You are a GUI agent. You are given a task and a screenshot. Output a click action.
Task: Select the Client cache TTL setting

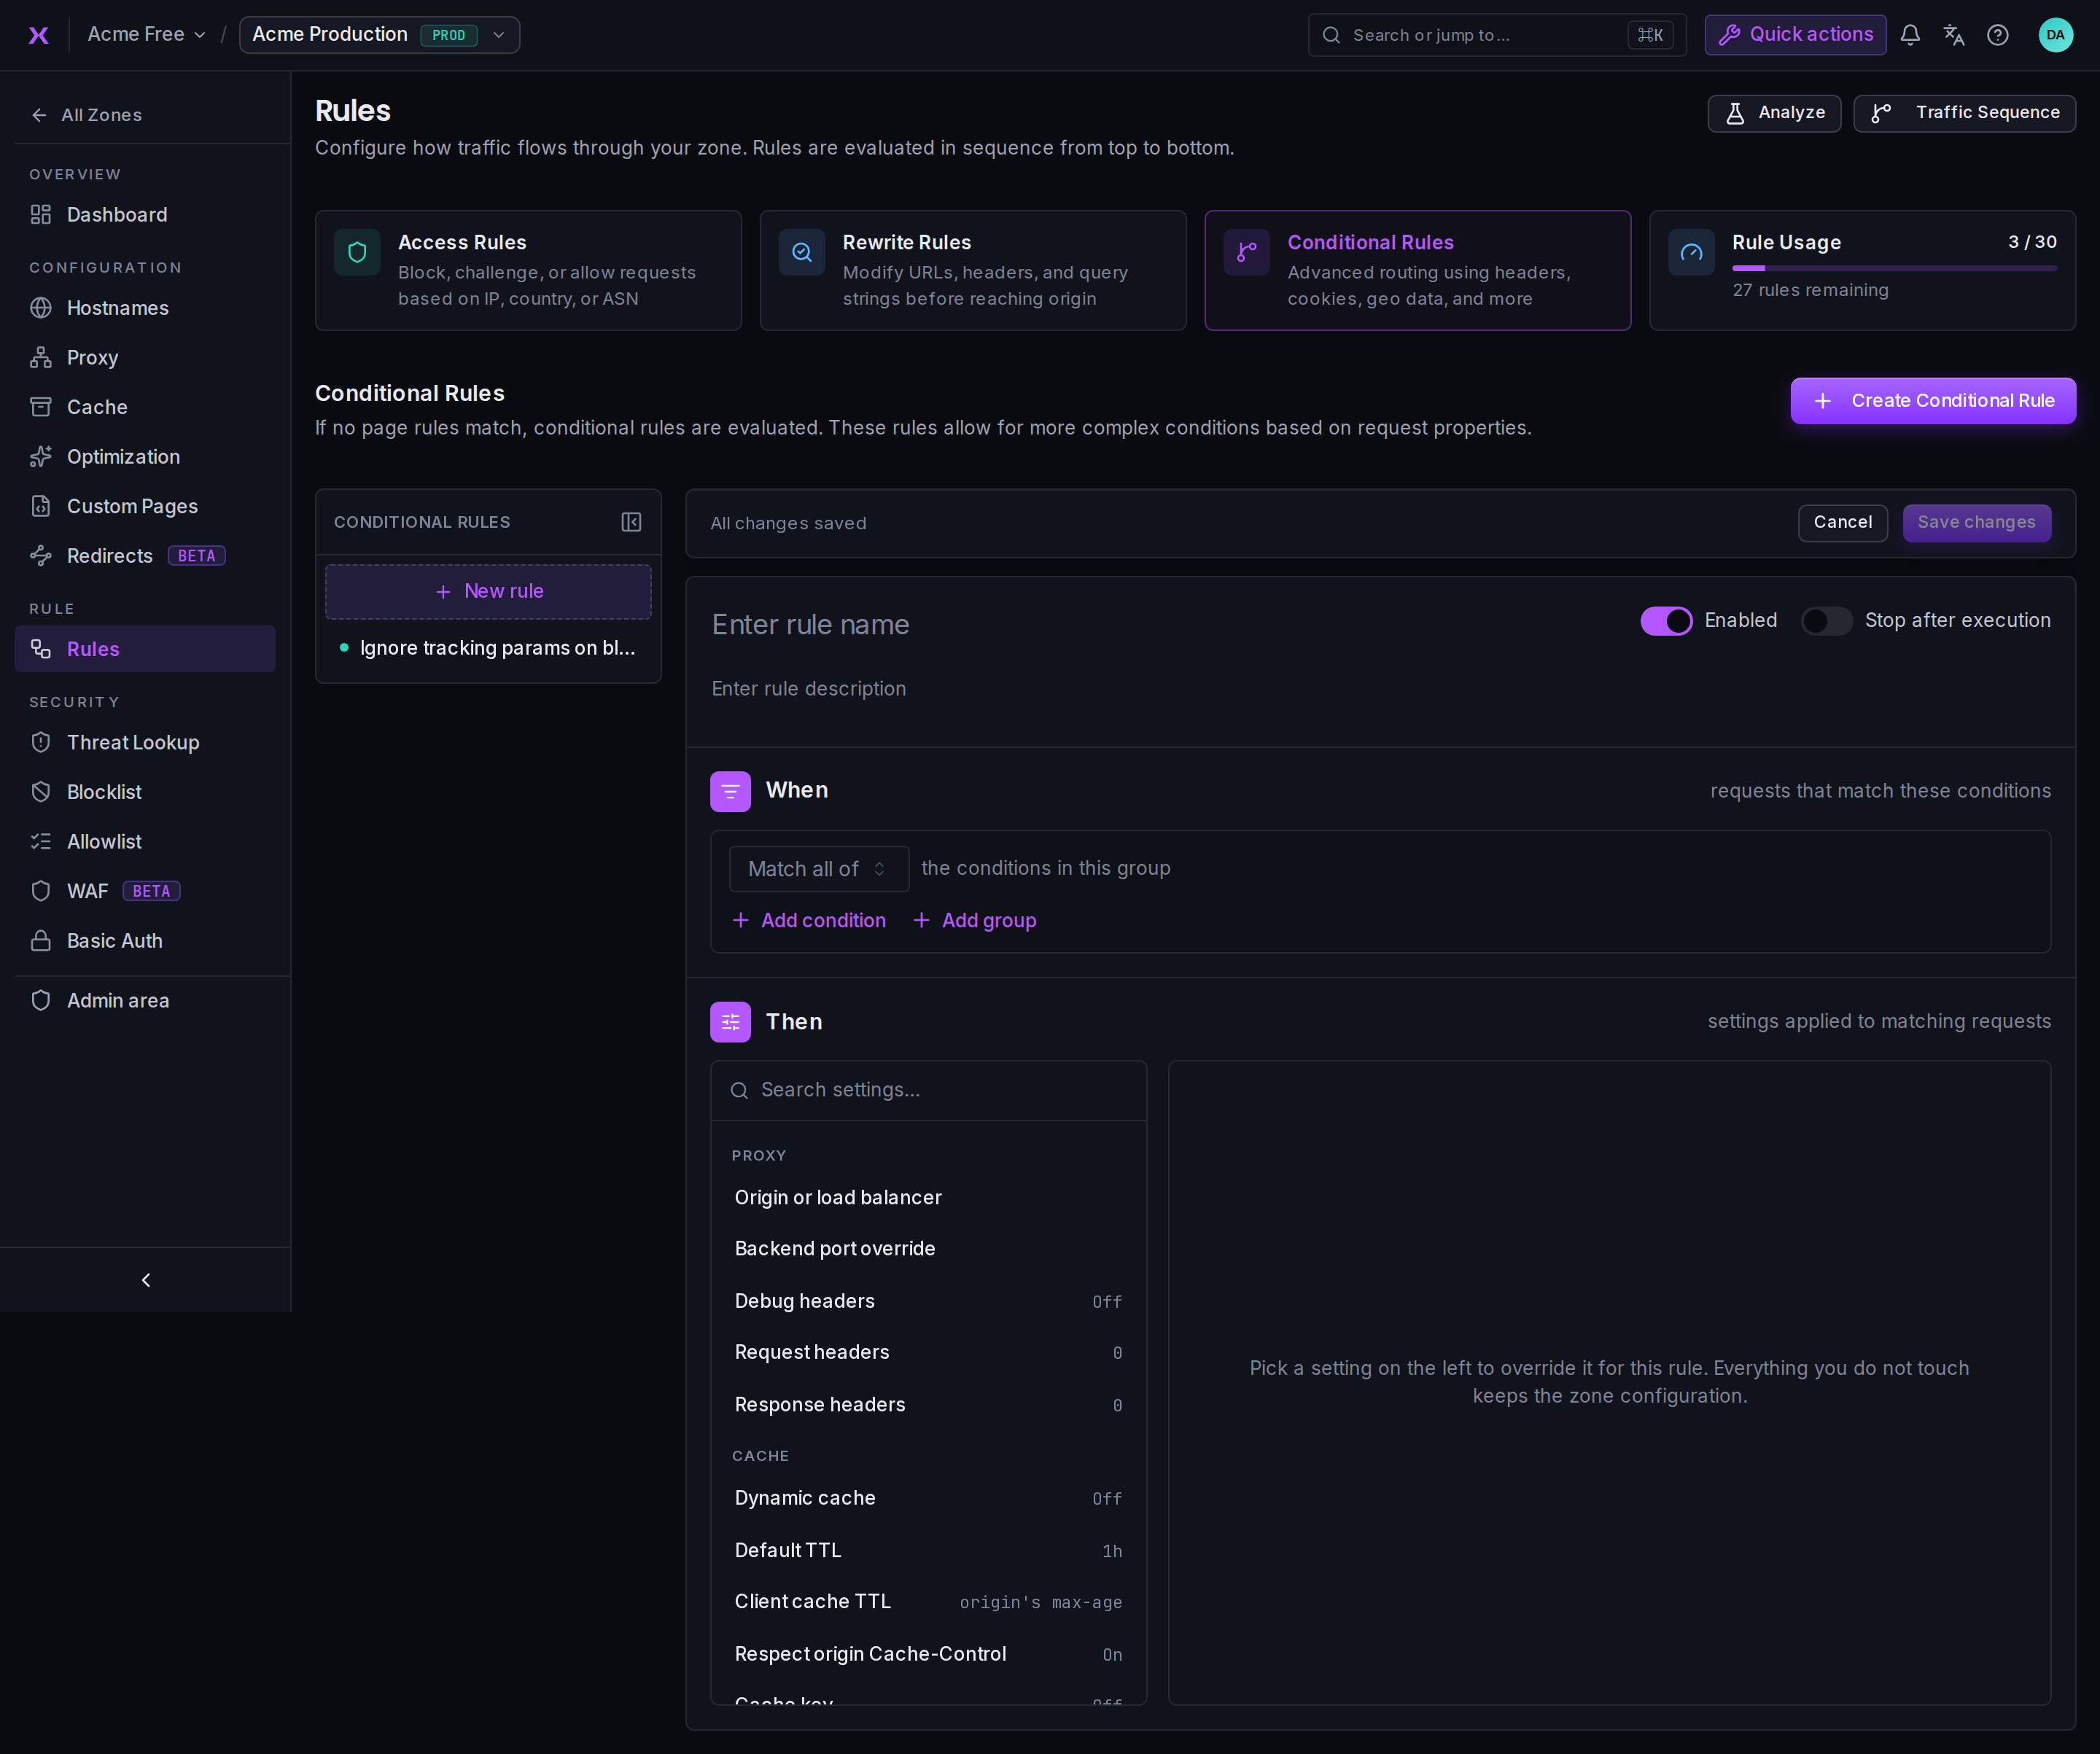click(x=928, y=1602)
